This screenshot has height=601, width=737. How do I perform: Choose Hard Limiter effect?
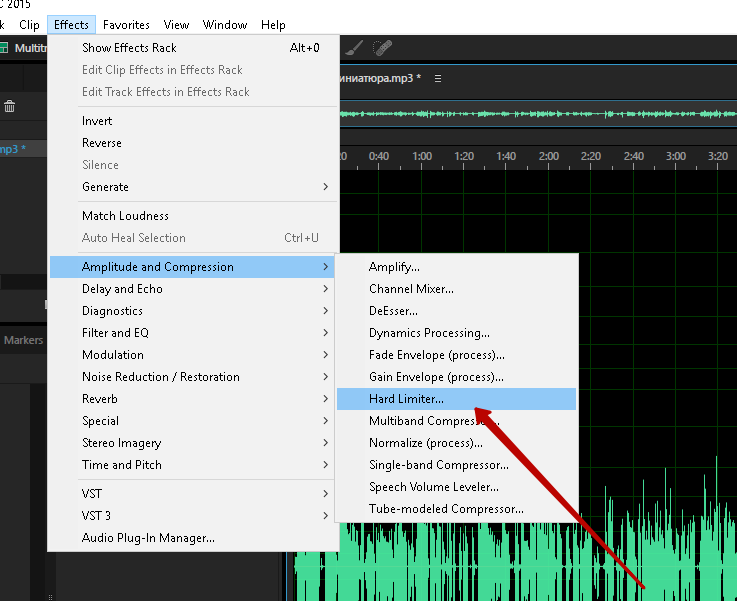click(456, 399)
